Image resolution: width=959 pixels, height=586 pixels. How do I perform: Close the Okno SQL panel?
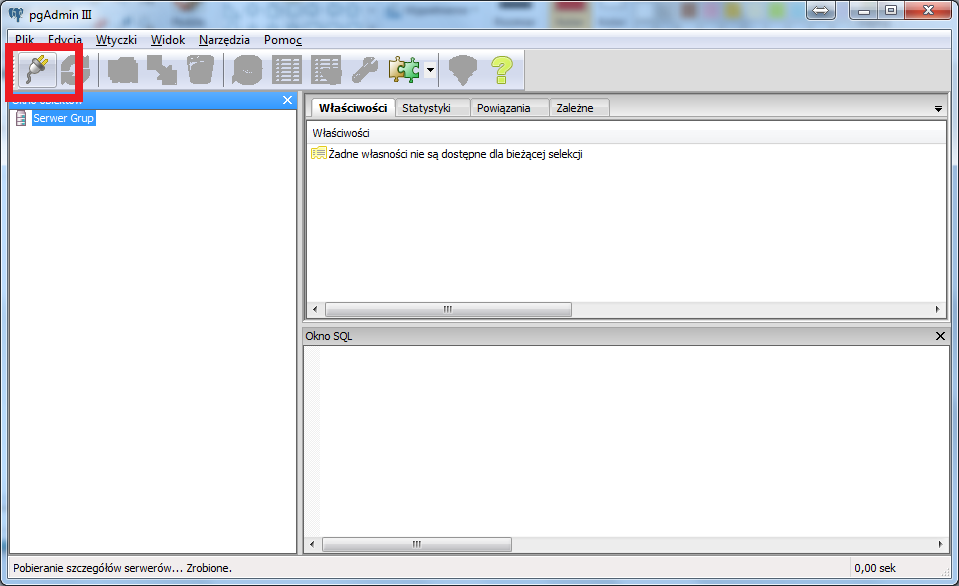941,336
